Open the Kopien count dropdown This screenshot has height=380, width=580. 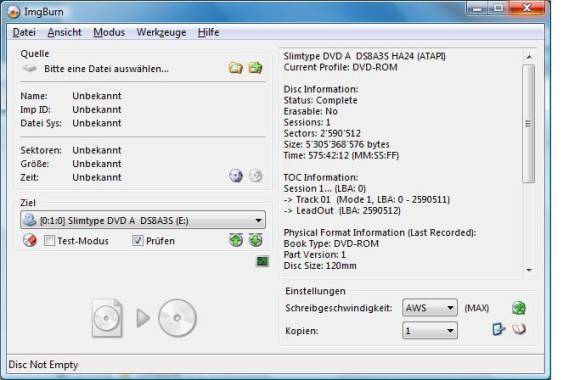(x=430, y=330)
